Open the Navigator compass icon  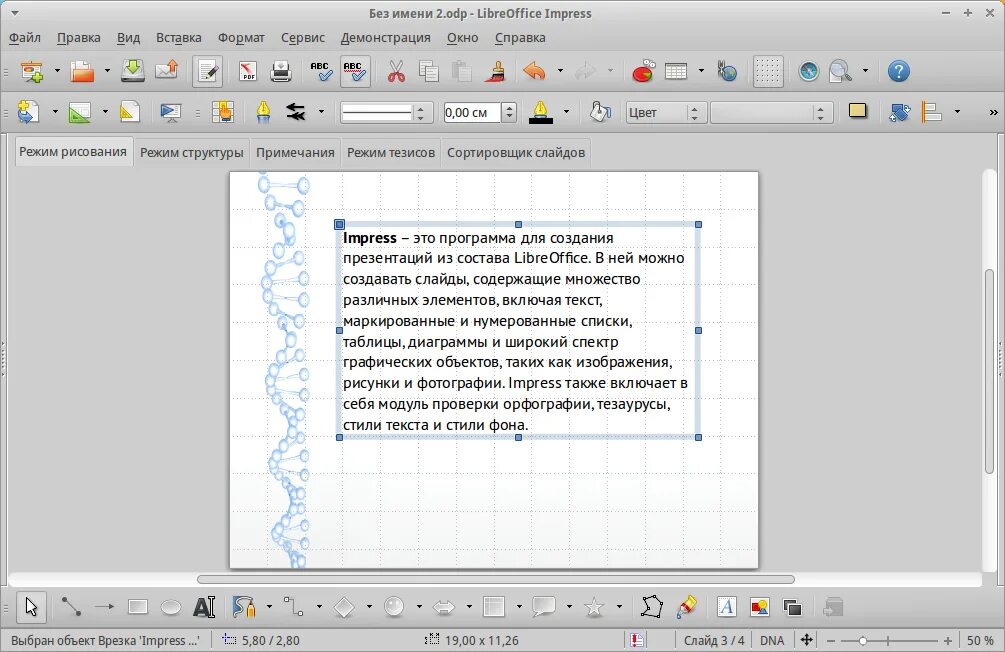[x=809, y=71]
